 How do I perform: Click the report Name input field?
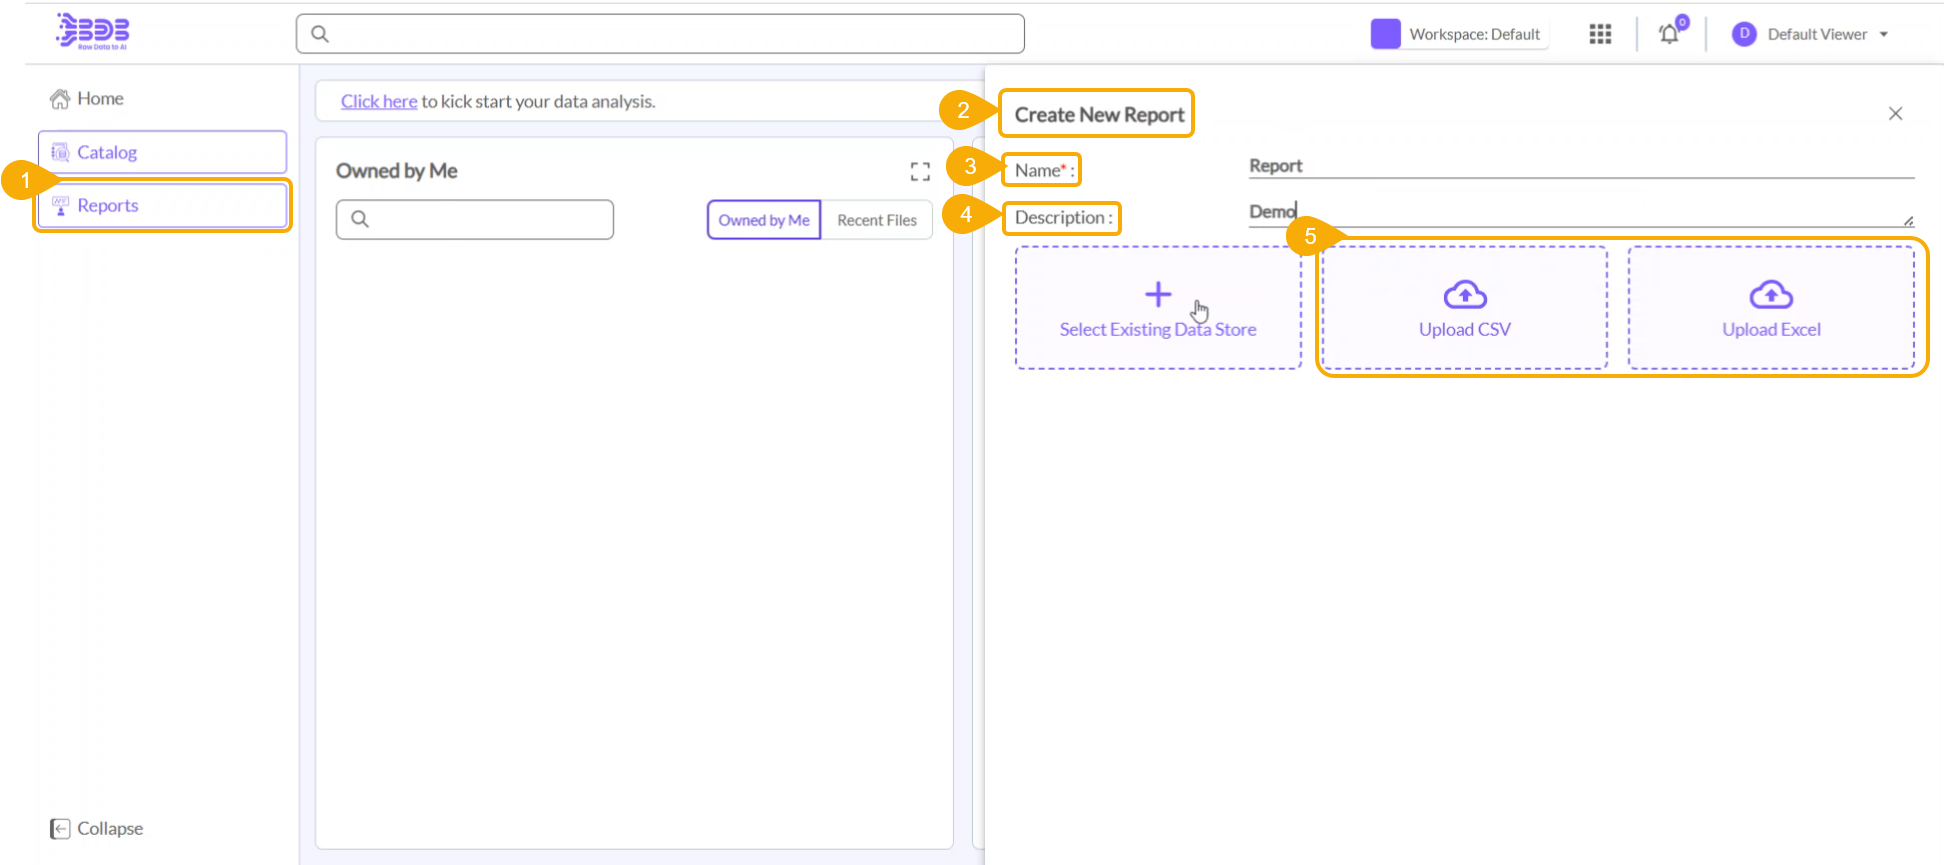(1580, 166)
